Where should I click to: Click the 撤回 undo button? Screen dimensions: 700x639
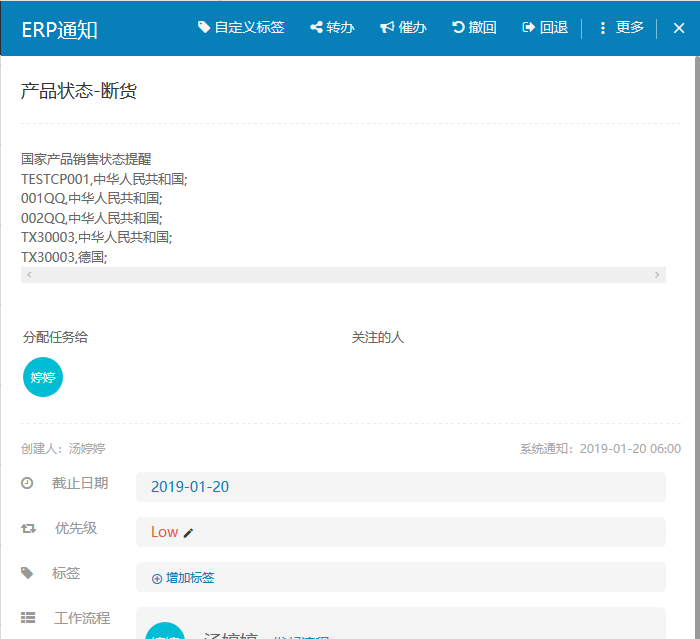474,28
